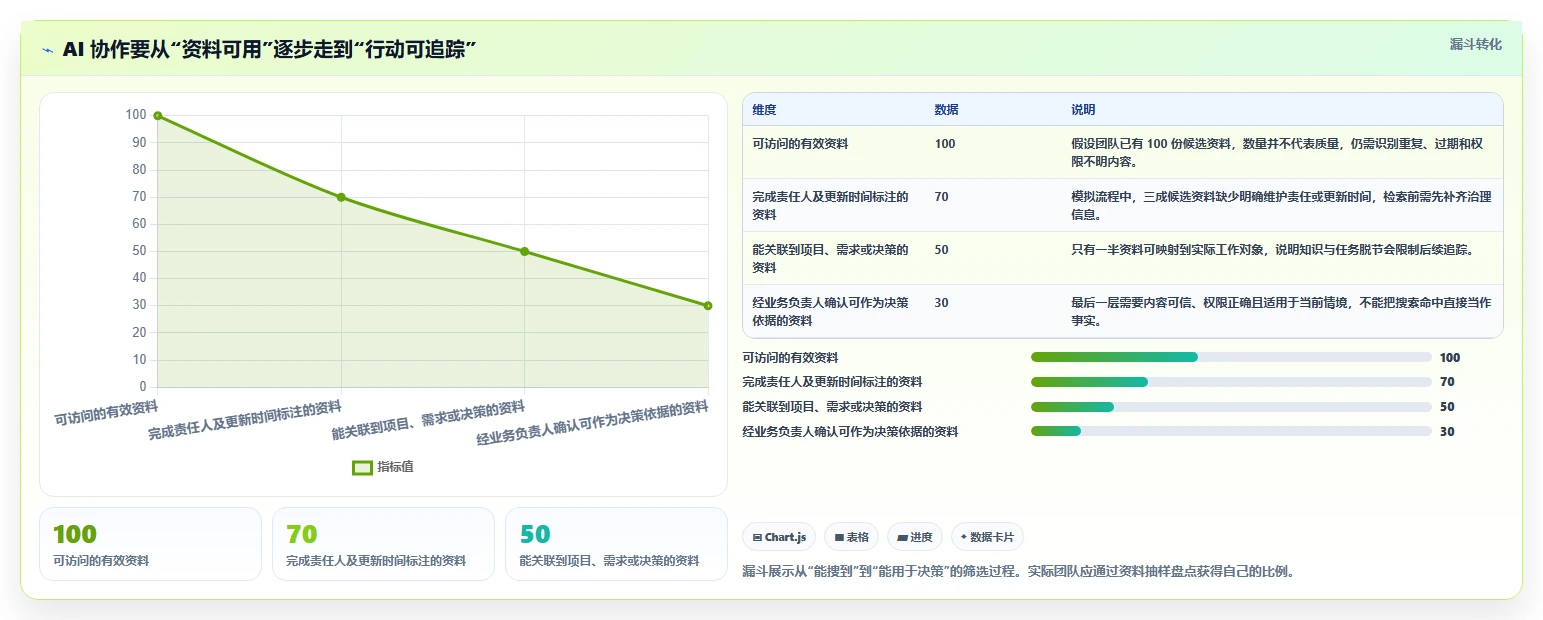Click the chart data point at 30
The width and height of the screenshot is (1543, 620).
[x=708, y=306]
